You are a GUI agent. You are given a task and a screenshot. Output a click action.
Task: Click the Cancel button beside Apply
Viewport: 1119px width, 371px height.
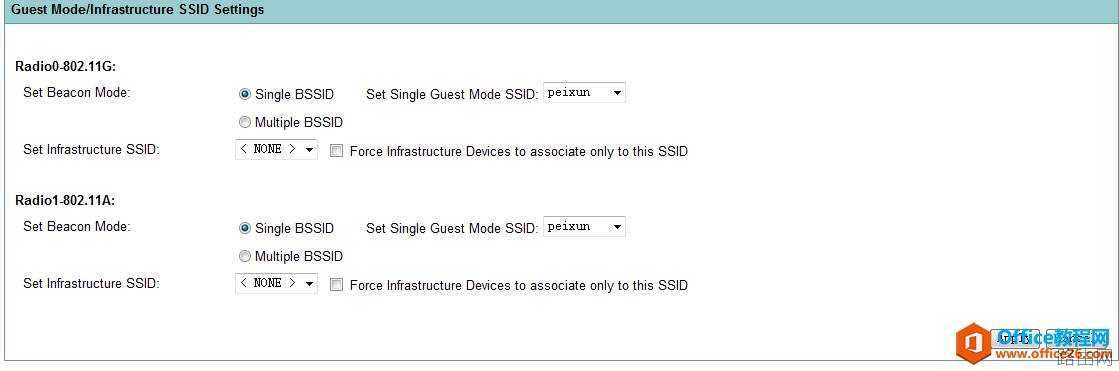pyautogui.click(x=1076, y=339)
